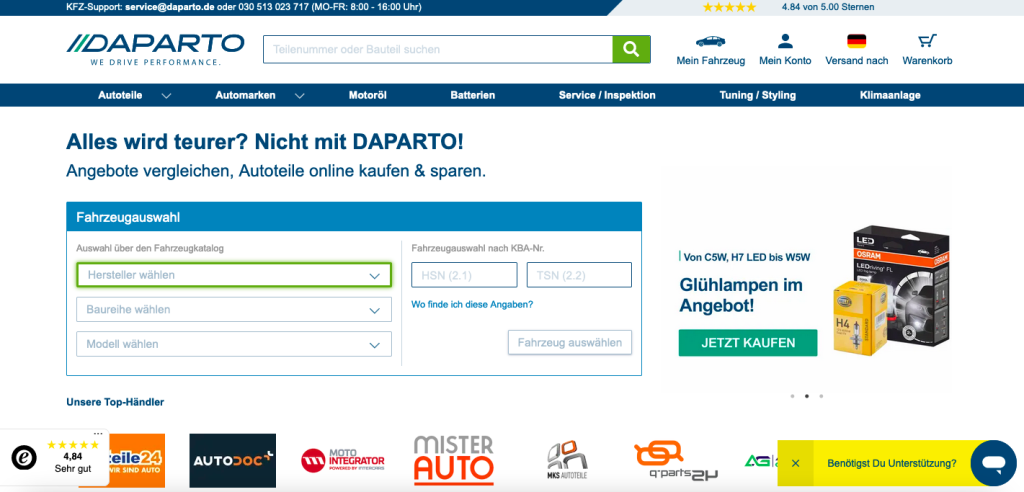
Task: Go to Batterien in navigation bar
Action: [473, 95]
